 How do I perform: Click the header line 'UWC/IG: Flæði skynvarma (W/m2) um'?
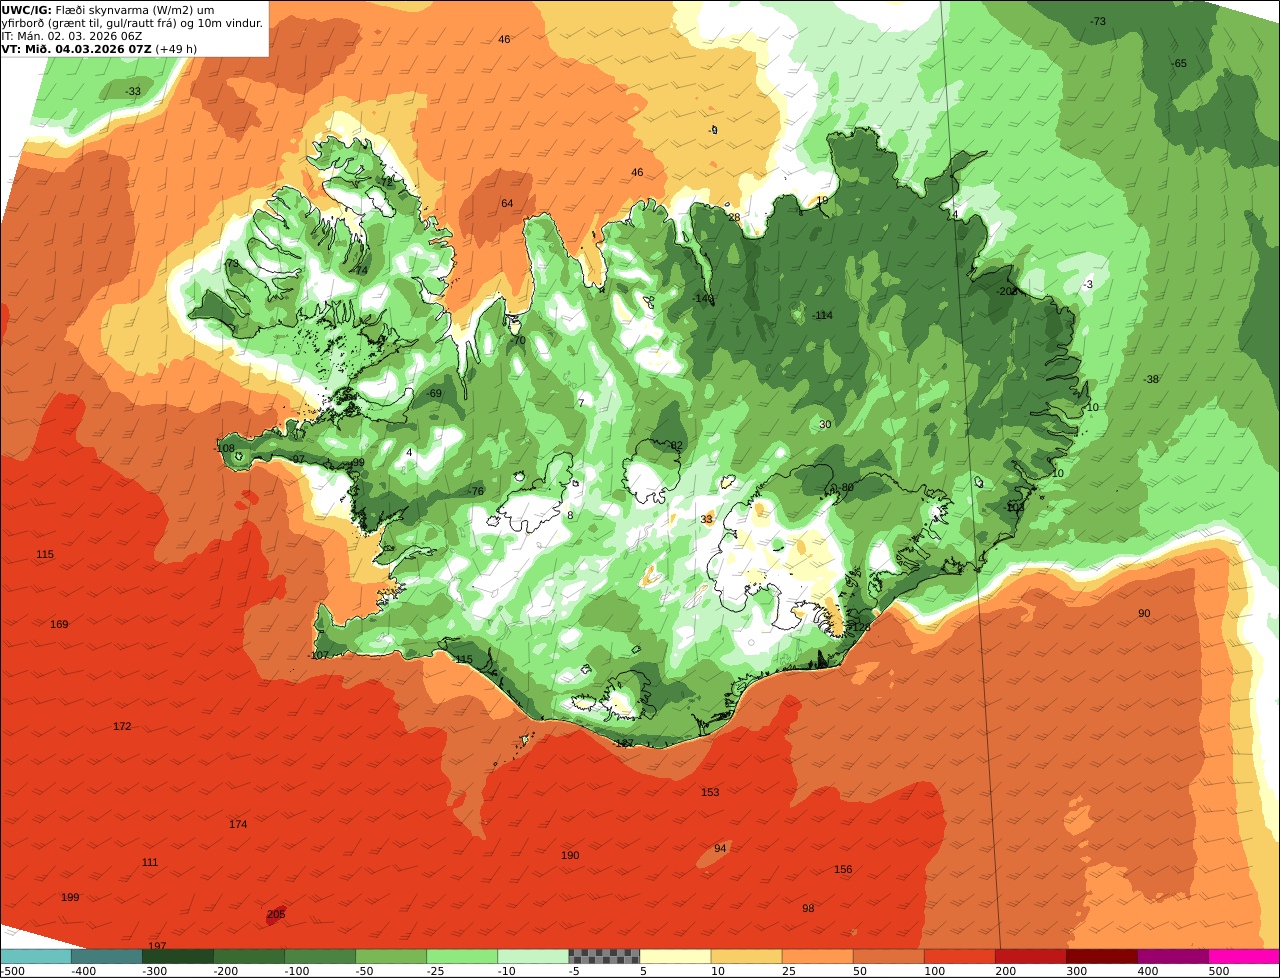tap(108, 10)
